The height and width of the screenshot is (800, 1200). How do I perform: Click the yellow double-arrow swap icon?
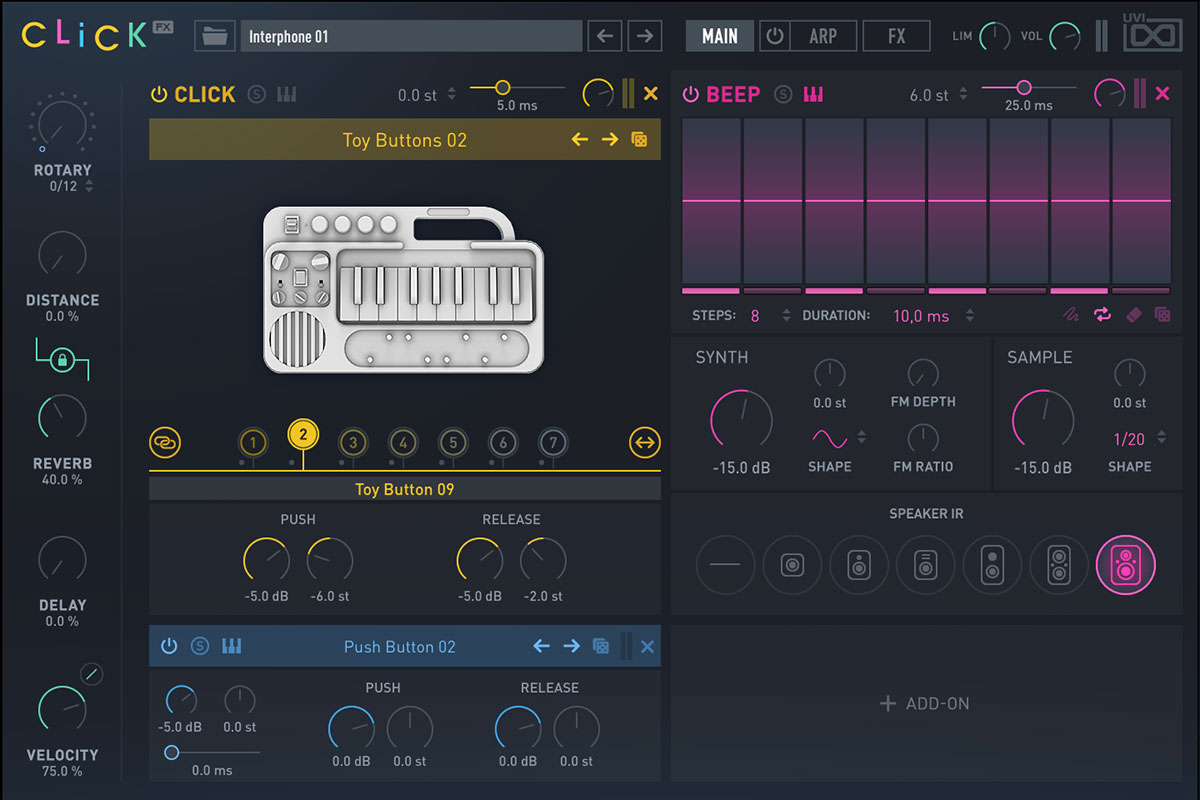click(645, 441)
